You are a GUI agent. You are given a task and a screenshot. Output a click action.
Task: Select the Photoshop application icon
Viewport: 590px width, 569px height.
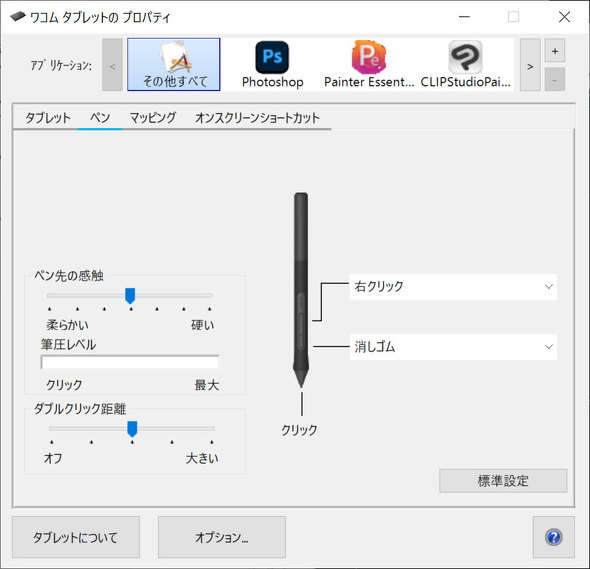[x=272, y=64]
